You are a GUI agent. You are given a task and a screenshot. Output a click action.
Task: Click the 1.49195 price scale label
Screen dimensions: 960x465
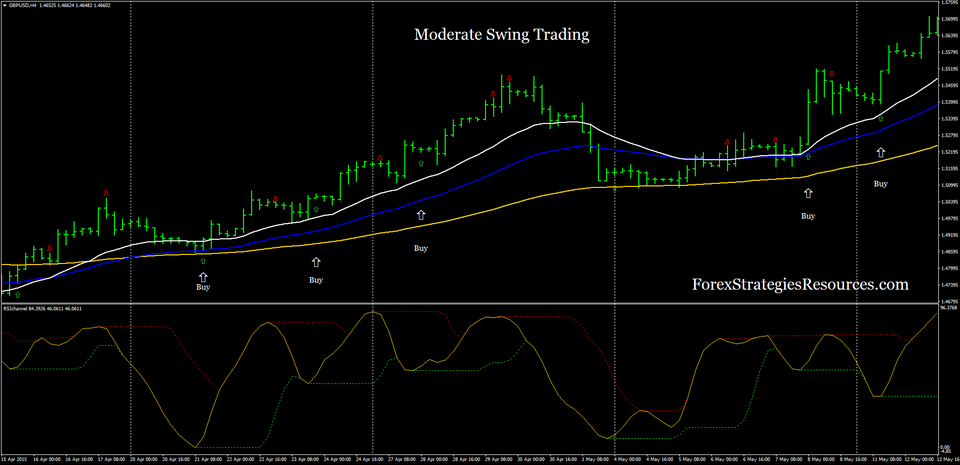tap(948, 235)
